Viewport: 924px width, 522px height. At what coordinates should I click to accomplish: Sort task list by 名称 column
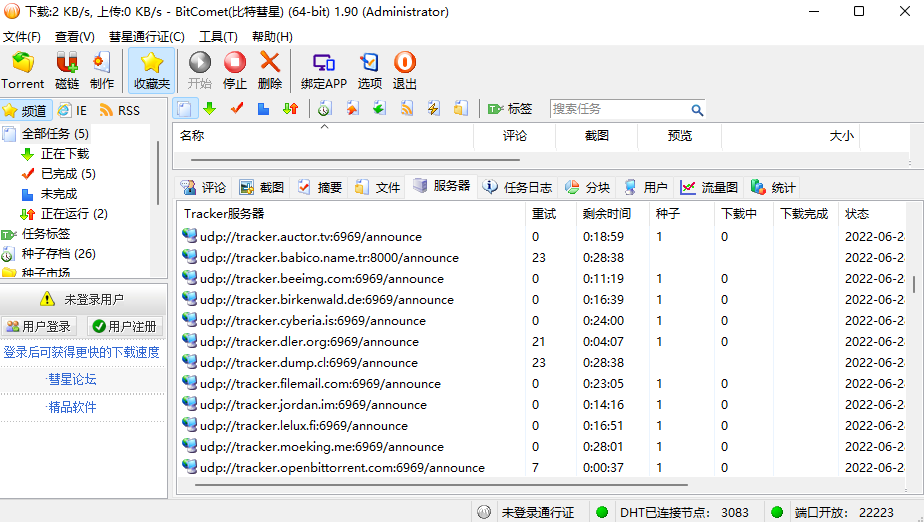pos(324,136)
